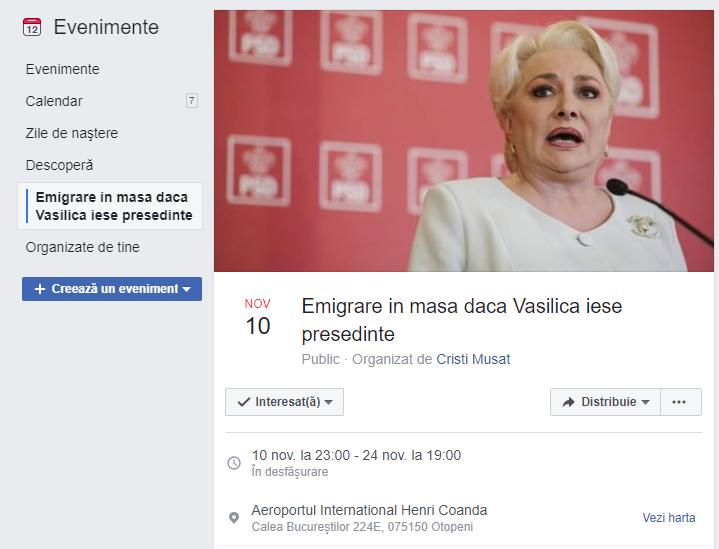Expand the Interesat(ă) dropdown arrow
719x549 pixels.
pyautogui.click(x=328, y=402)
